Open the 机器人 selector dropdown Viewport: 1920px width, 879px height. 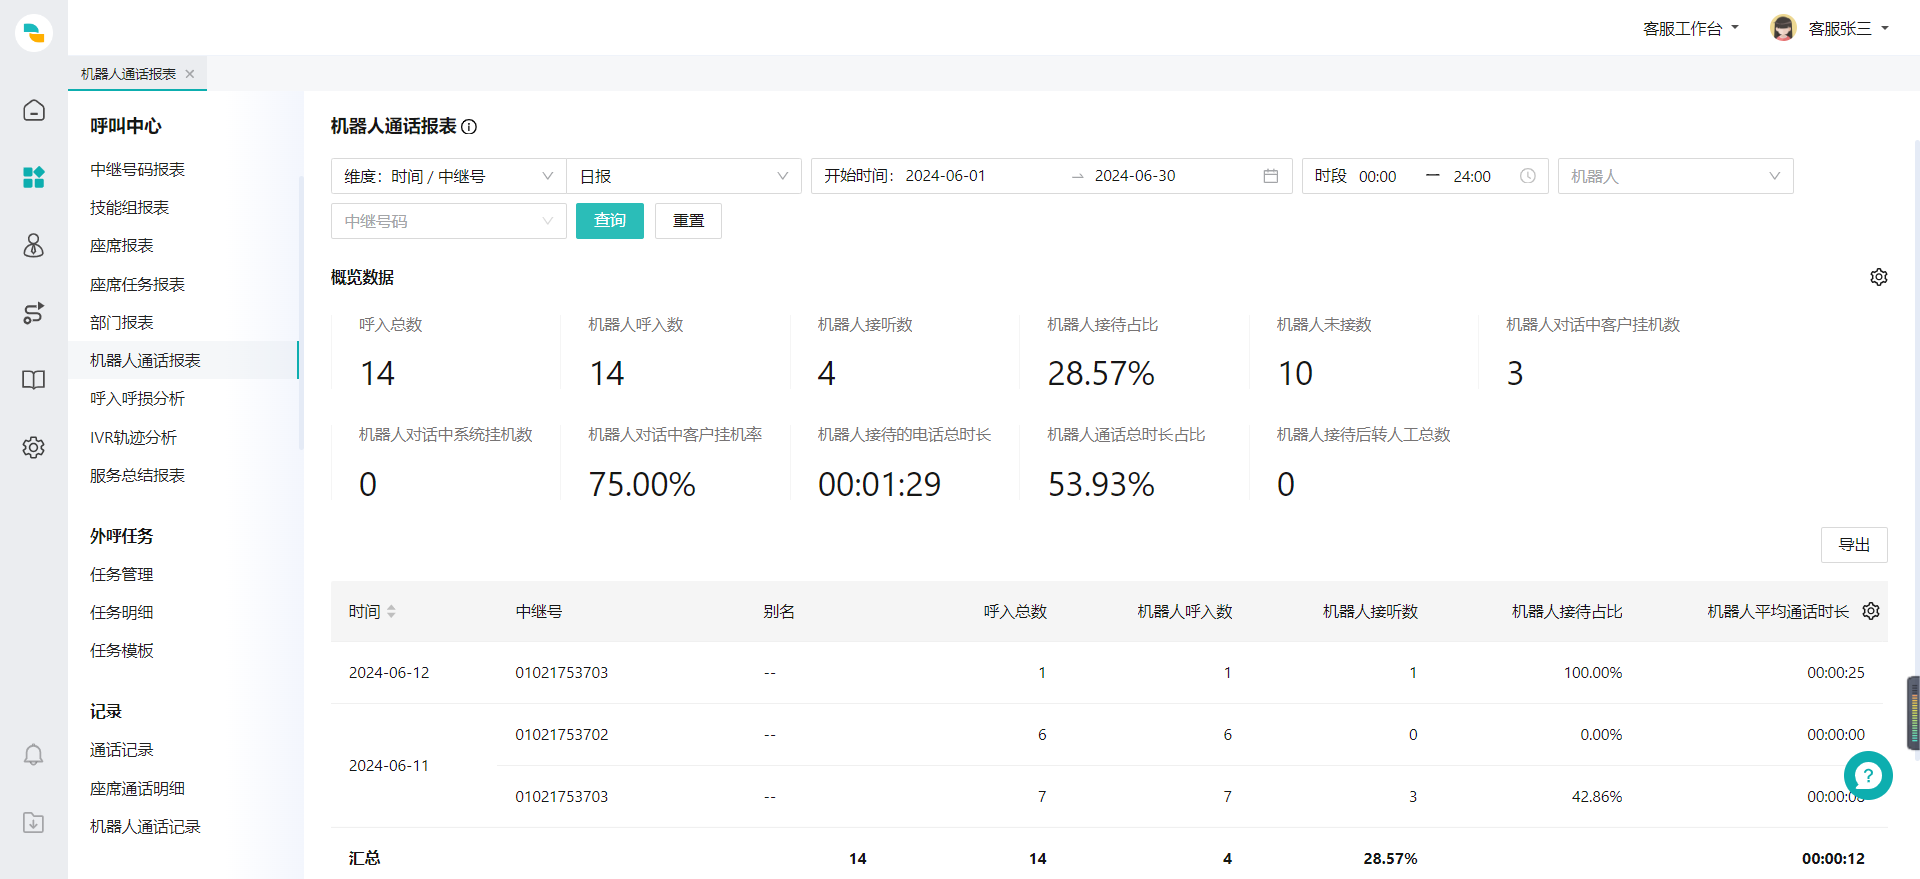click(x=1675, y=176)
